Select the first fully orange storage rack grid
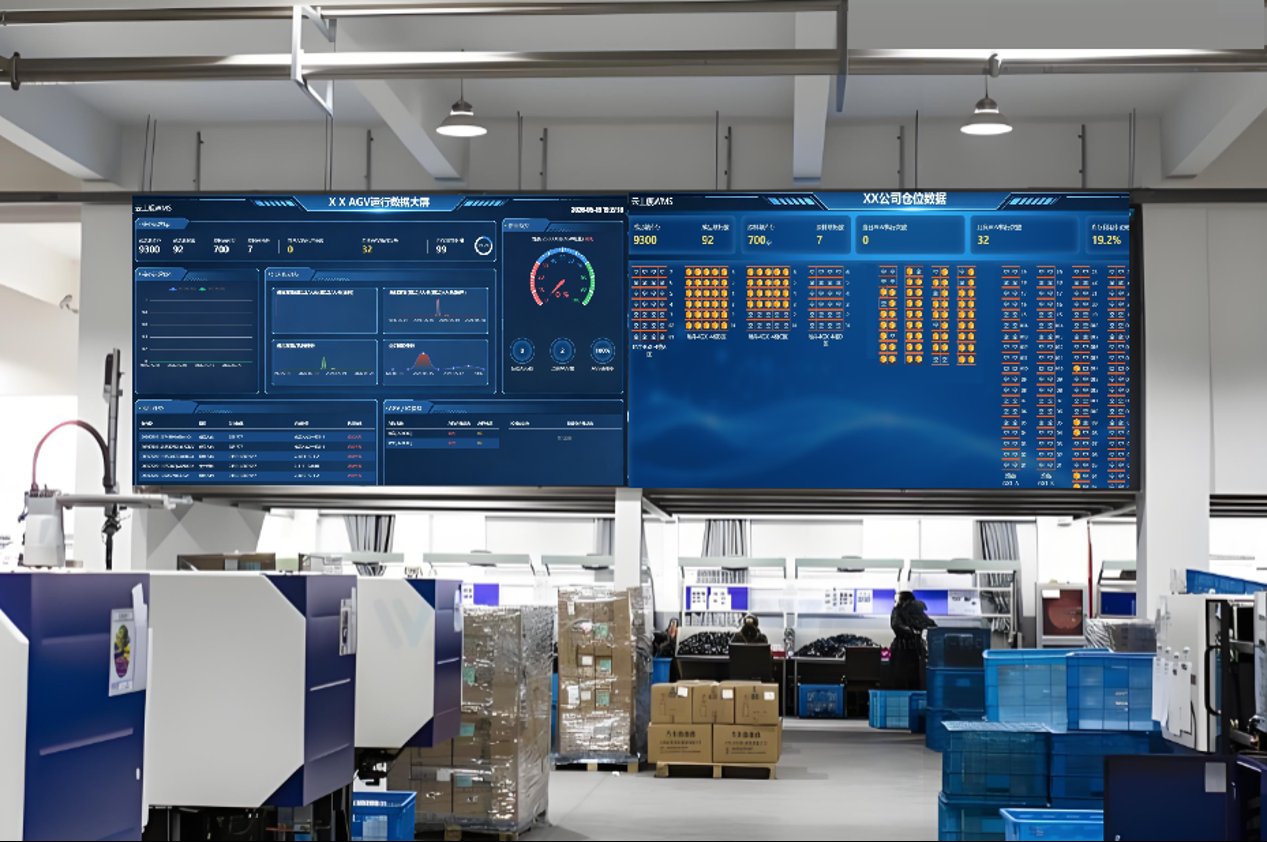The height and width of the screenshot is (842, 1267). click(706, 298)
